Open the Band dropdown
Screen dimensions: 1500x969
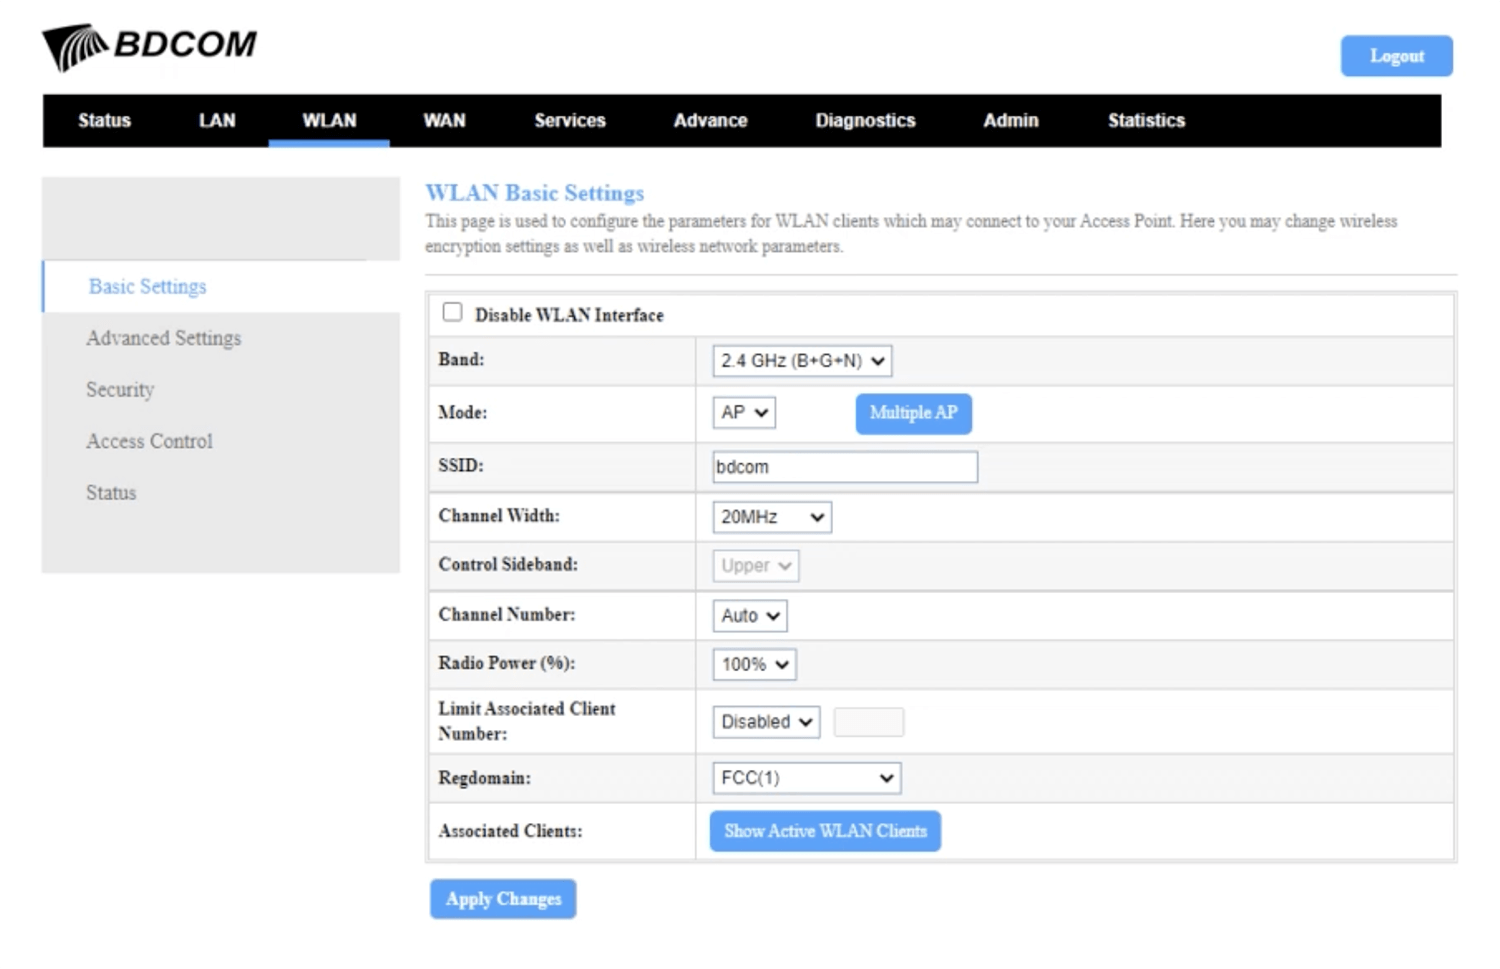[x=802, y=361]
